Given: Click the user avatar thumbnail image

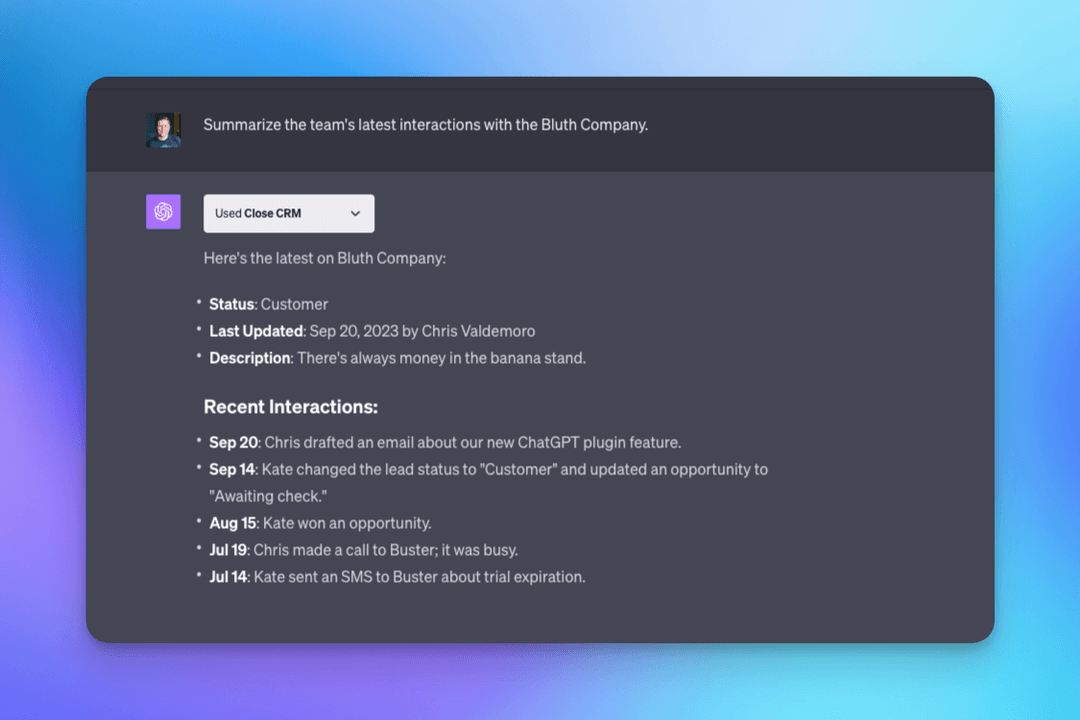Looking at the screenshot, I should click(164, 129).
